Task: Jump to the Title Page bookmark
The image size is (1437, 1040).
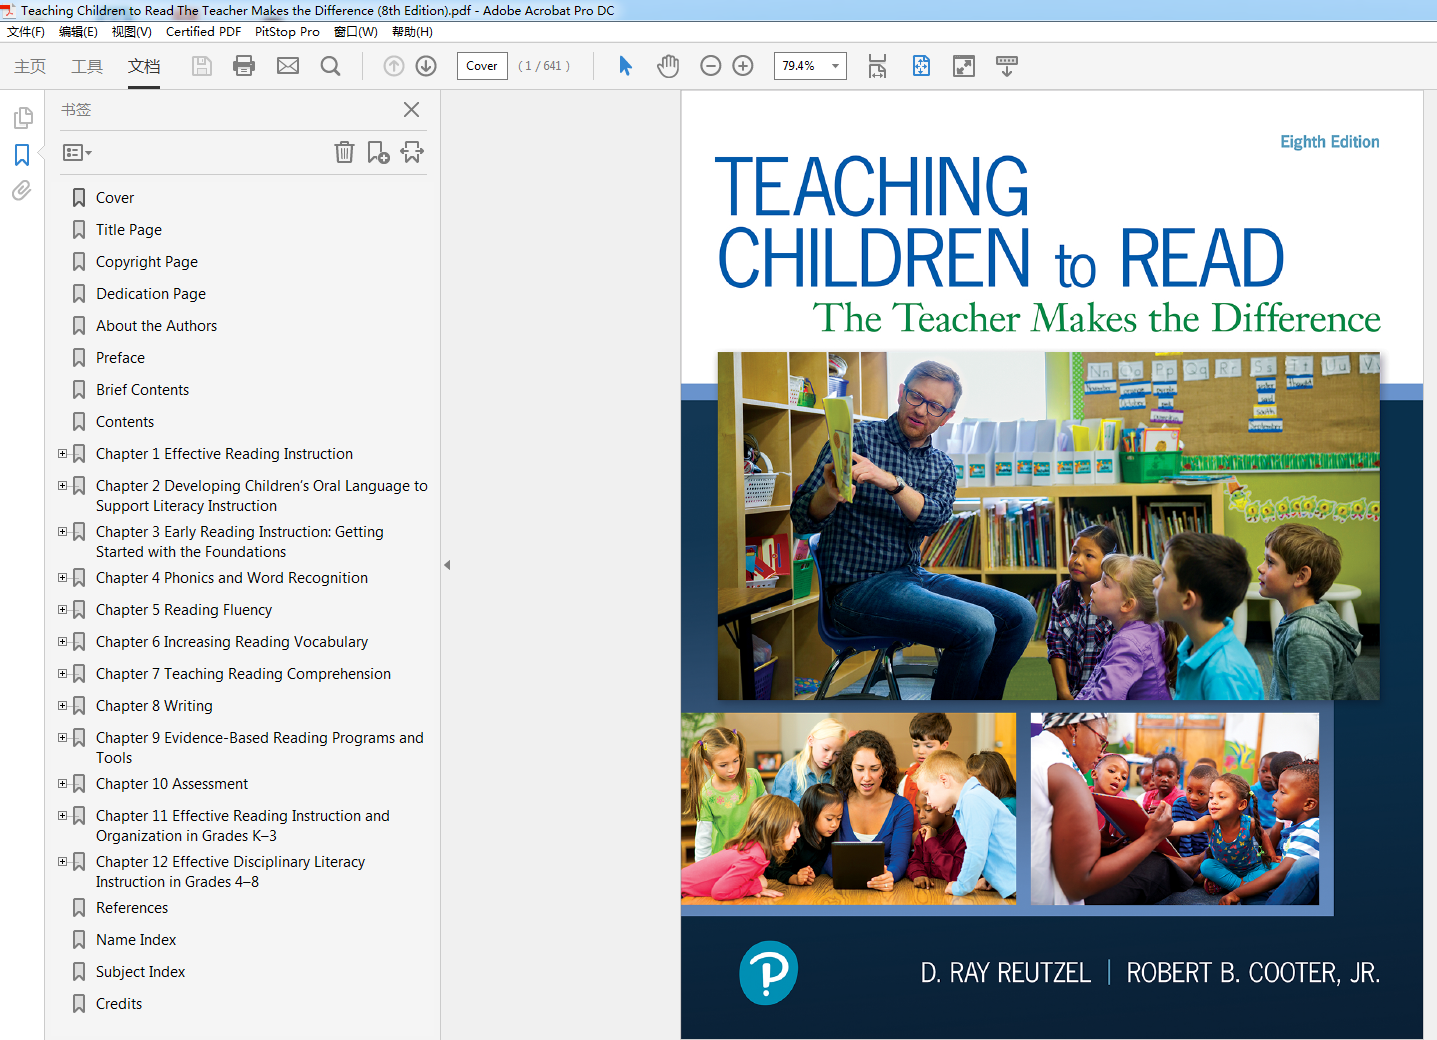Action: (129, 230)
